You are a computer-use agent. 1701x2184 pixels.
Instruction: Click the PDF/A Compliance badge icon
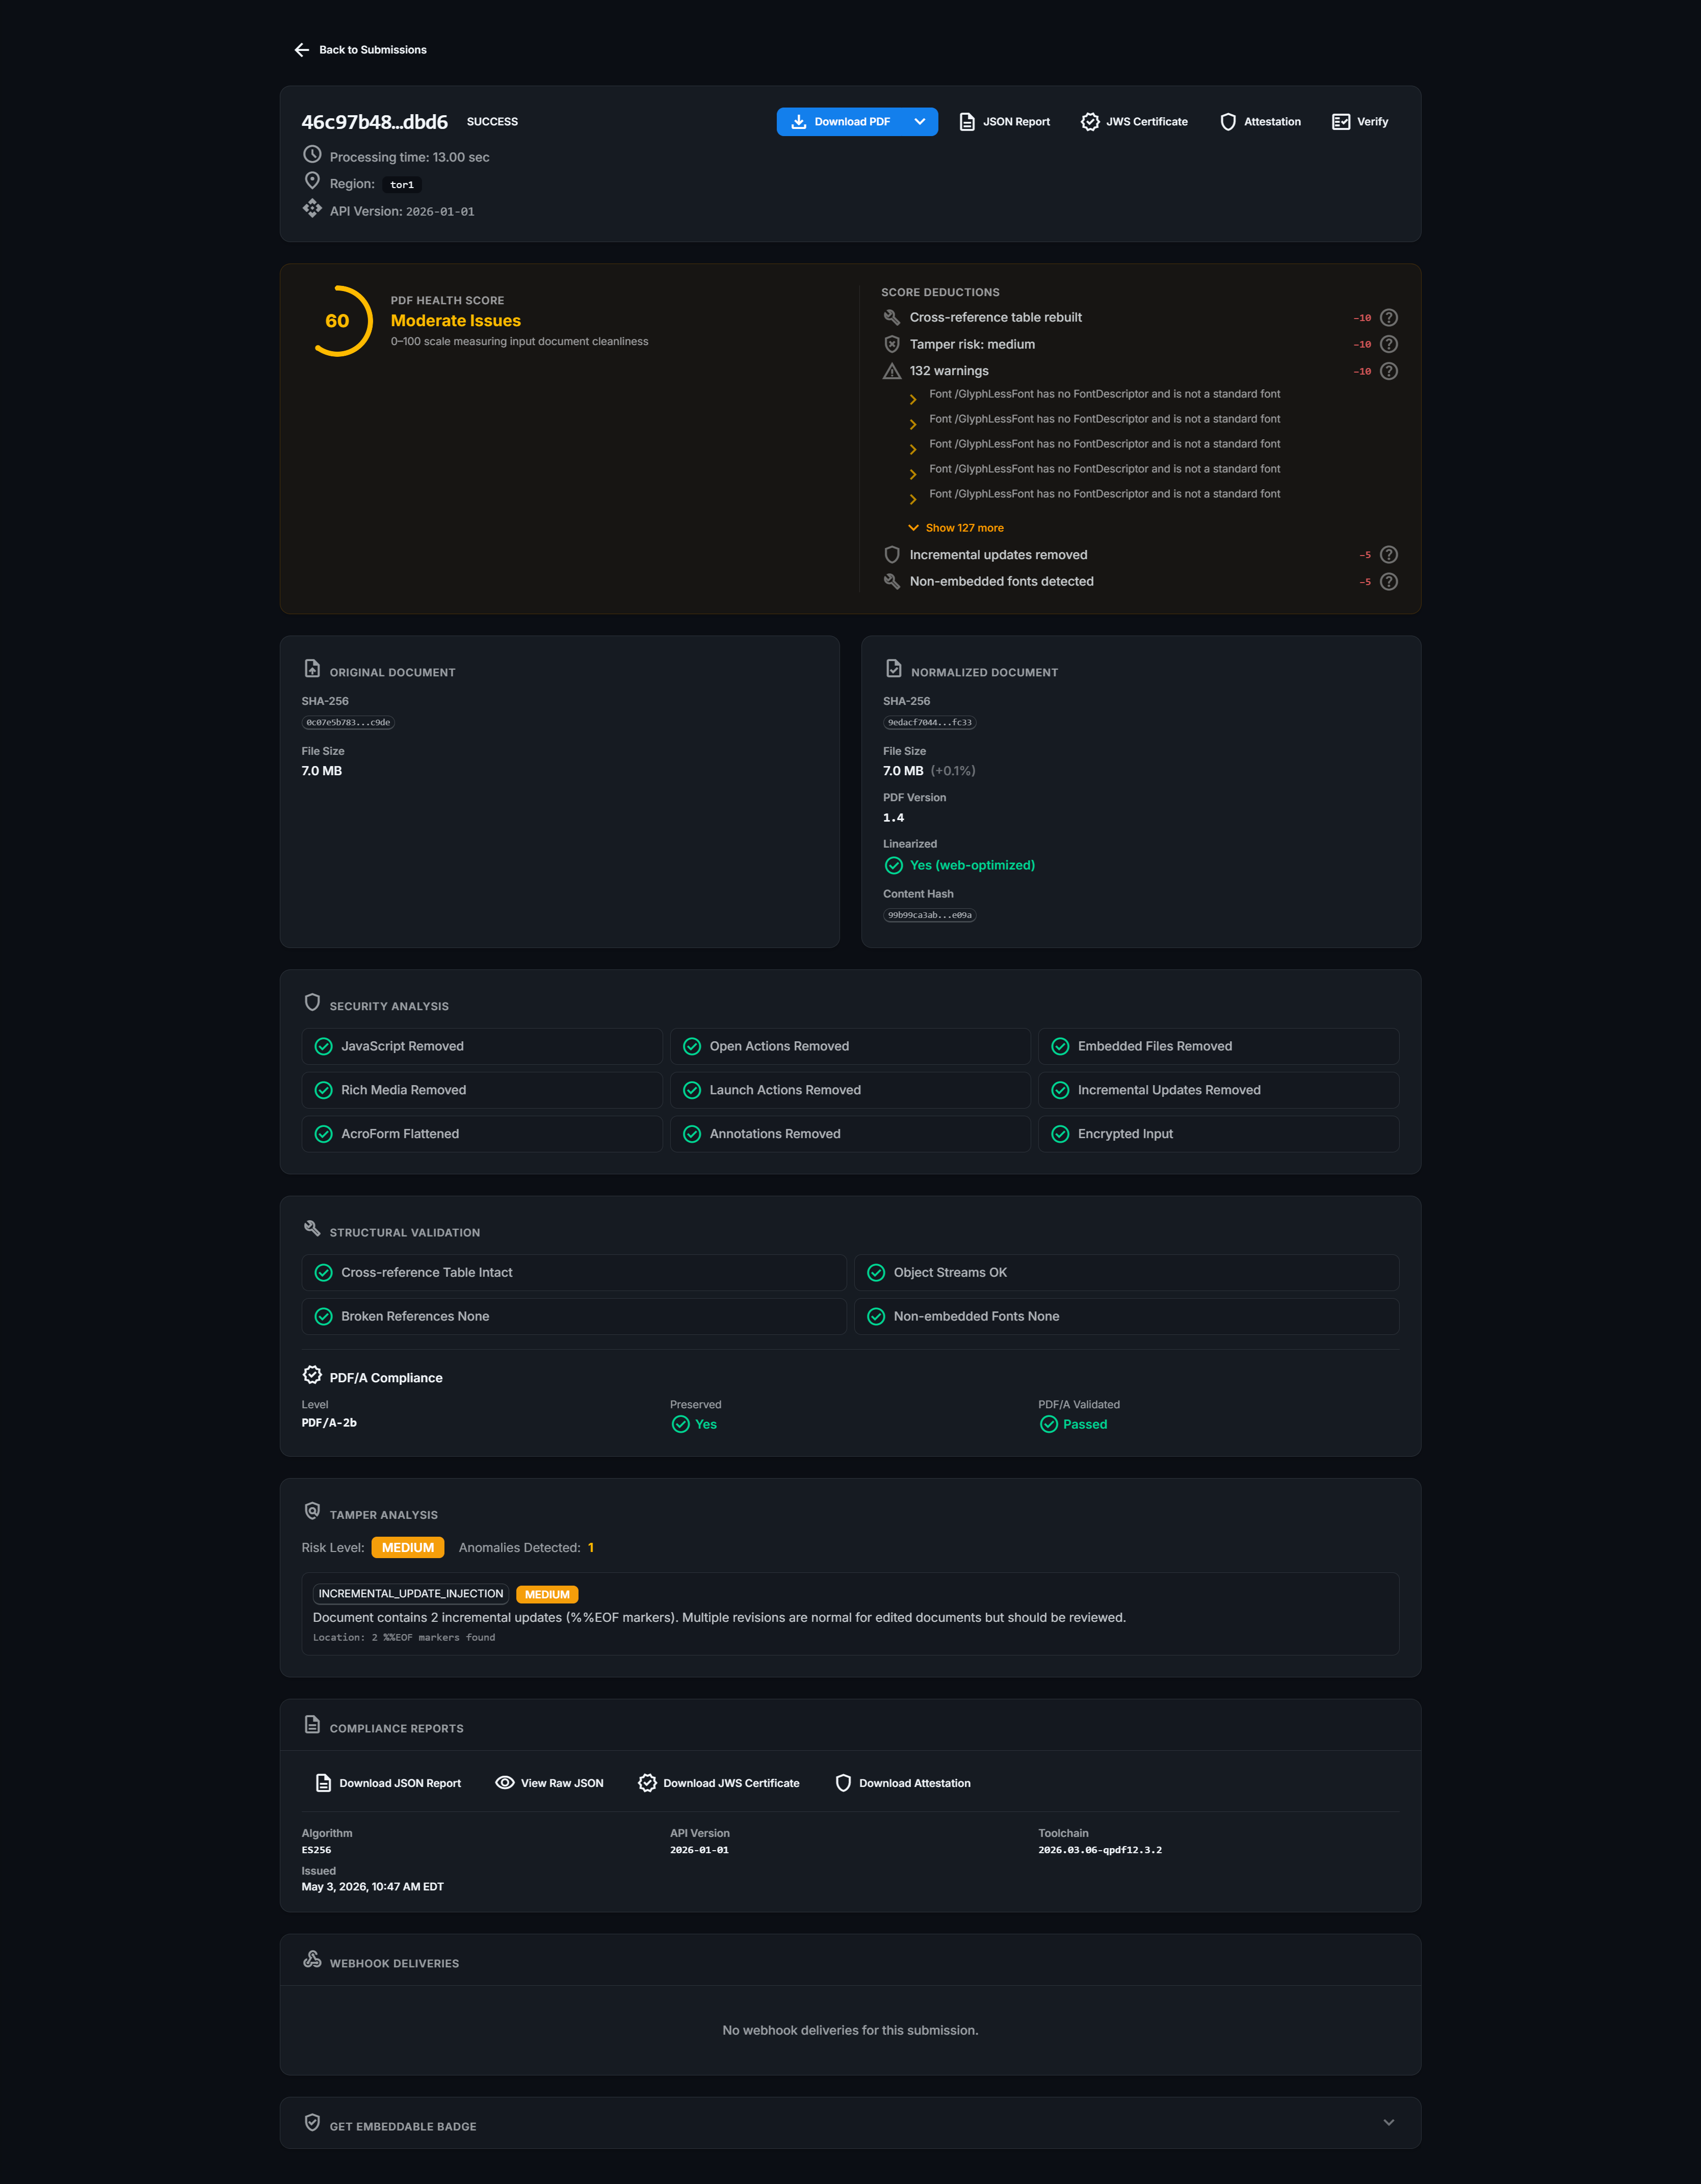point(312,1375)
